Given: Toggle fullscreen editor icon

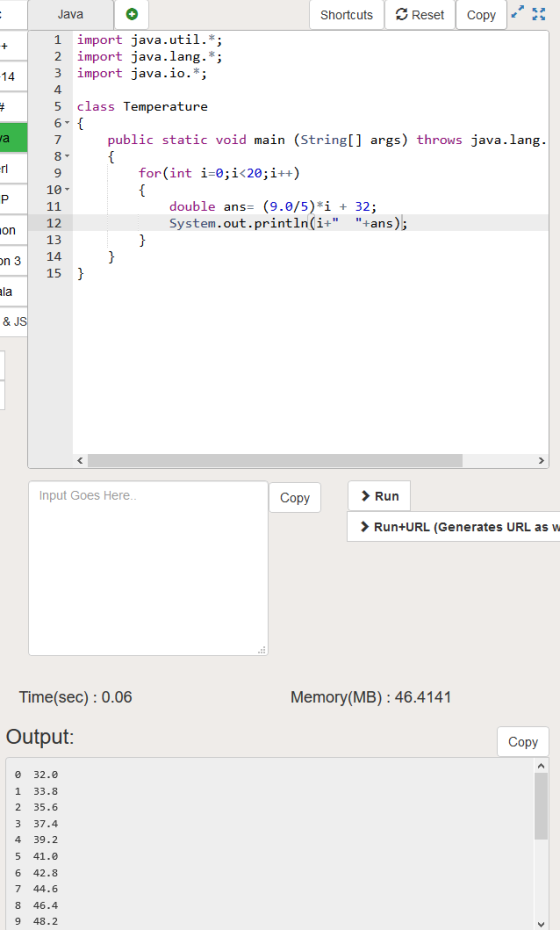Looking at the screenshot, I should [x=539, y=14].
